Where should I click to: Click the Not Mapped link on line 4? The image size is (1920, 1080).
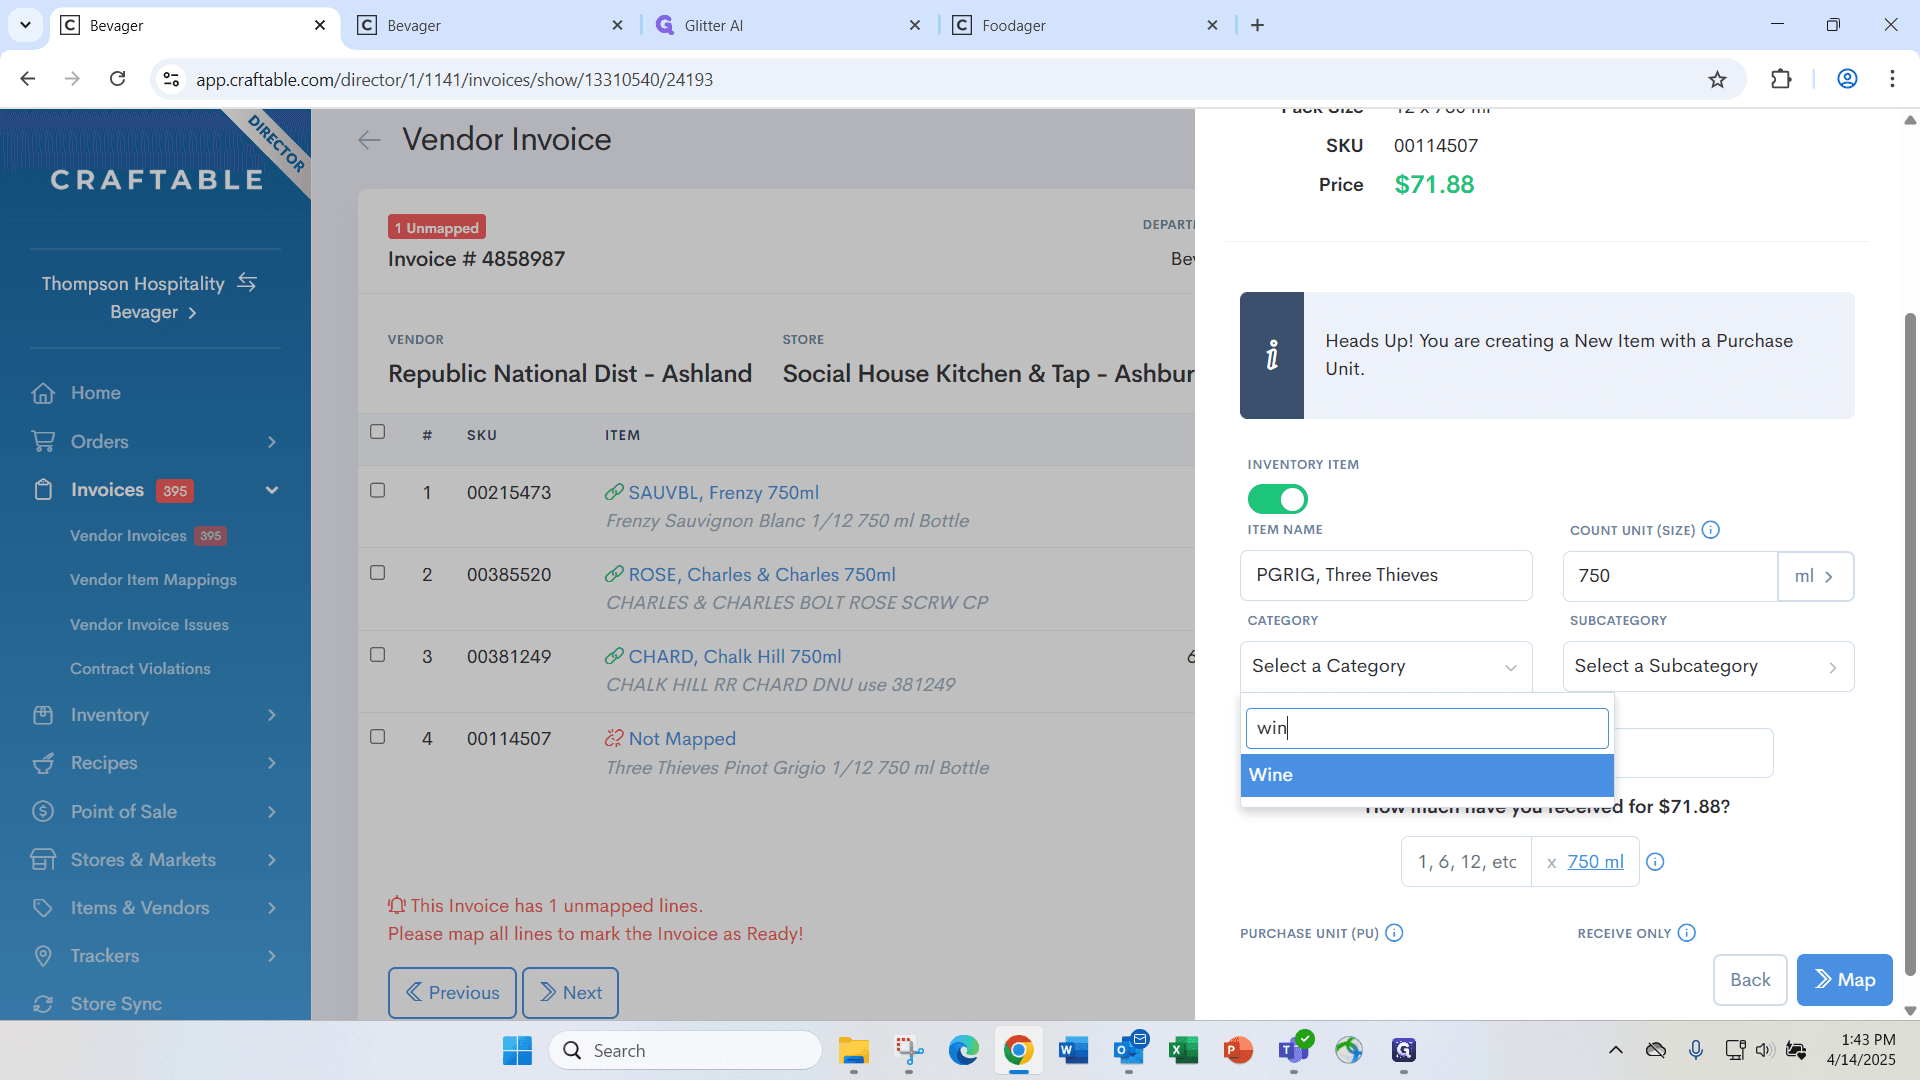682,739
